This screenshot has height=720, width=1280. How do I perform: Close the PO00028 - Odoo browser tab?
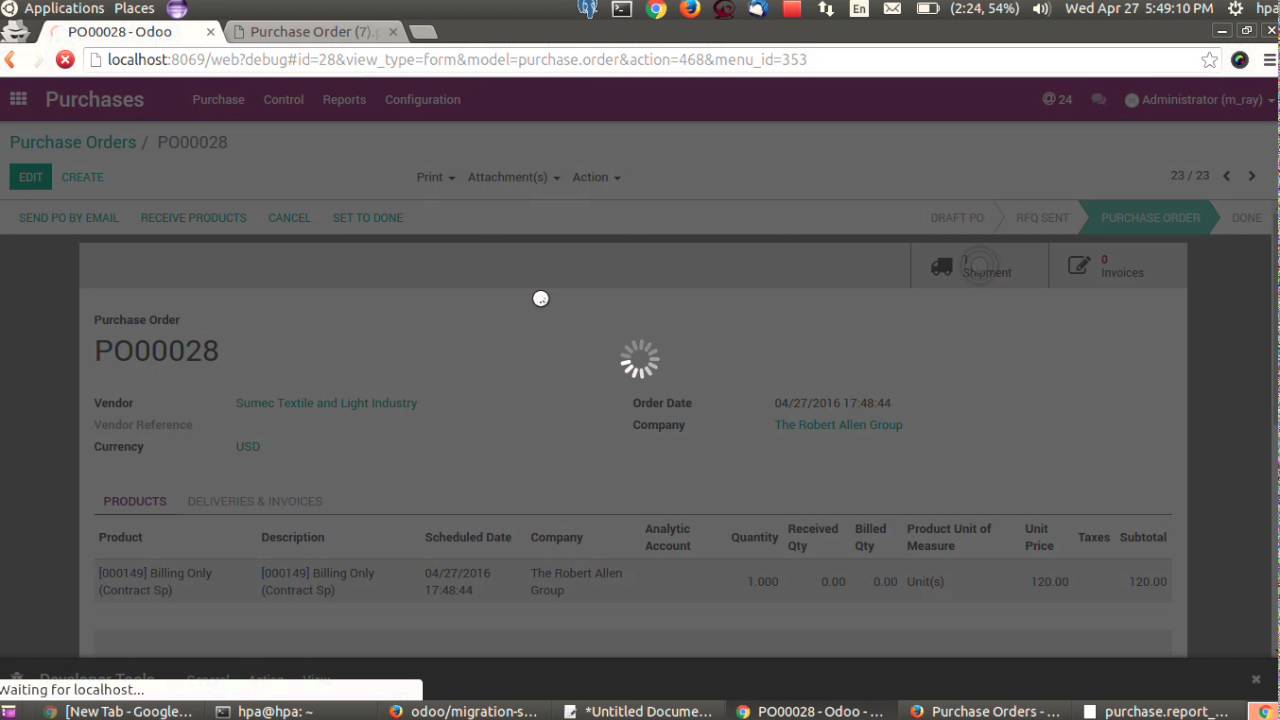(211, 32)
